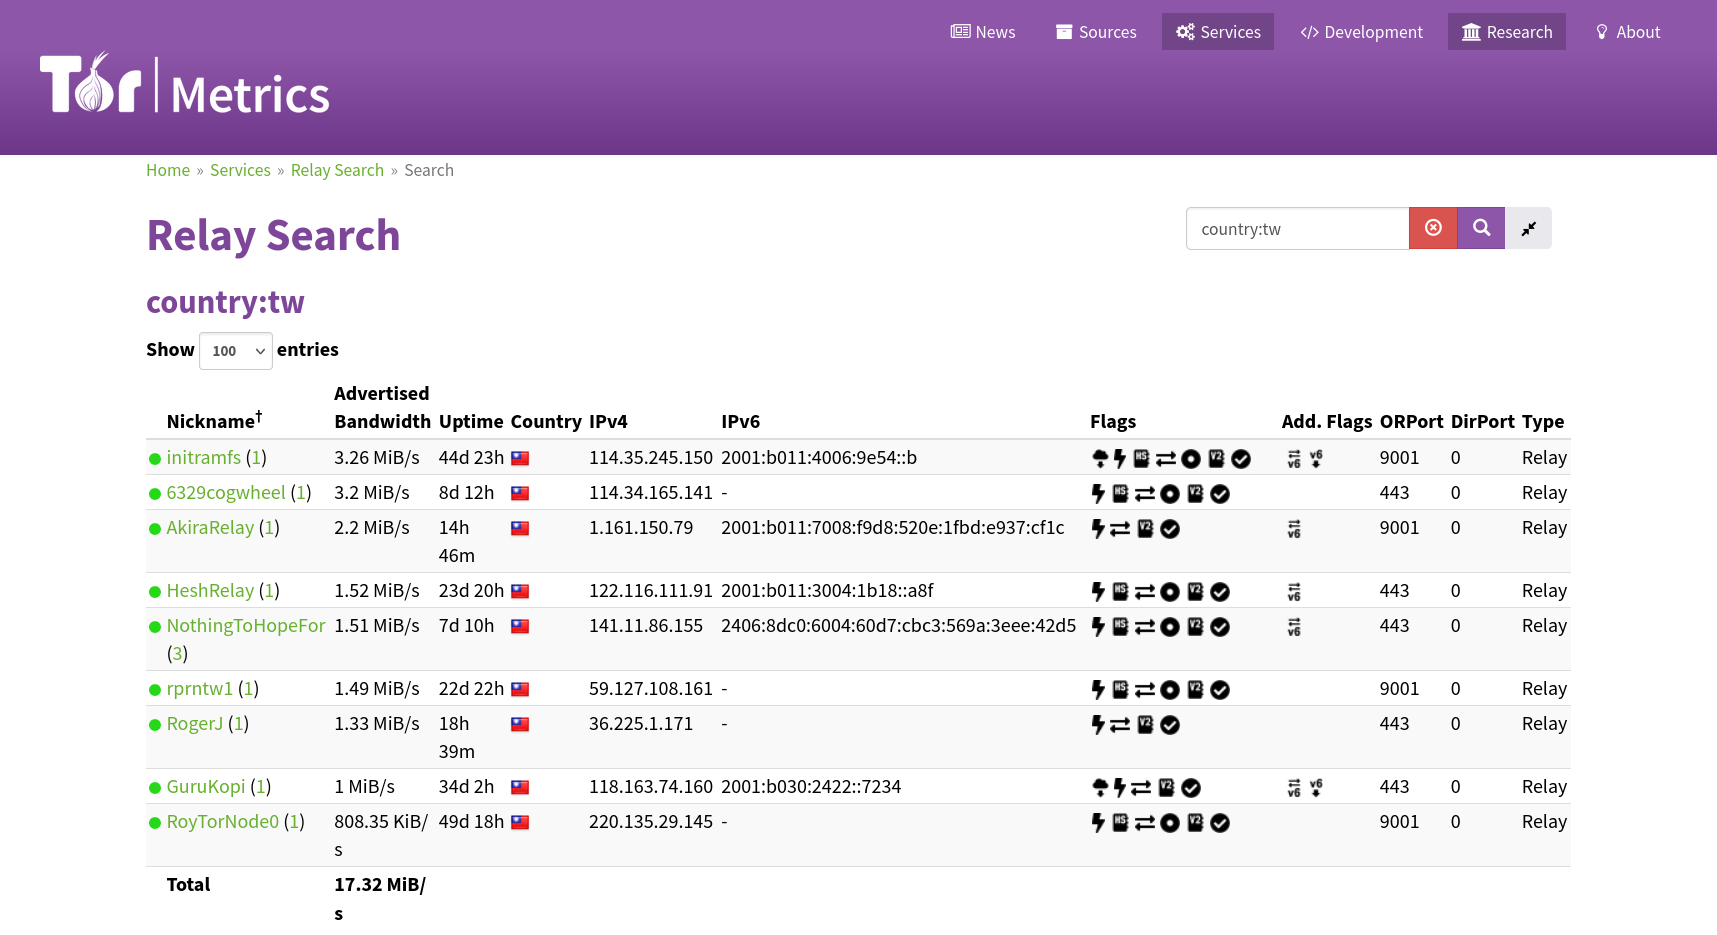Open relay details for rprntw1
This screenshot has width=1717, height=935.
coord(200,688)
